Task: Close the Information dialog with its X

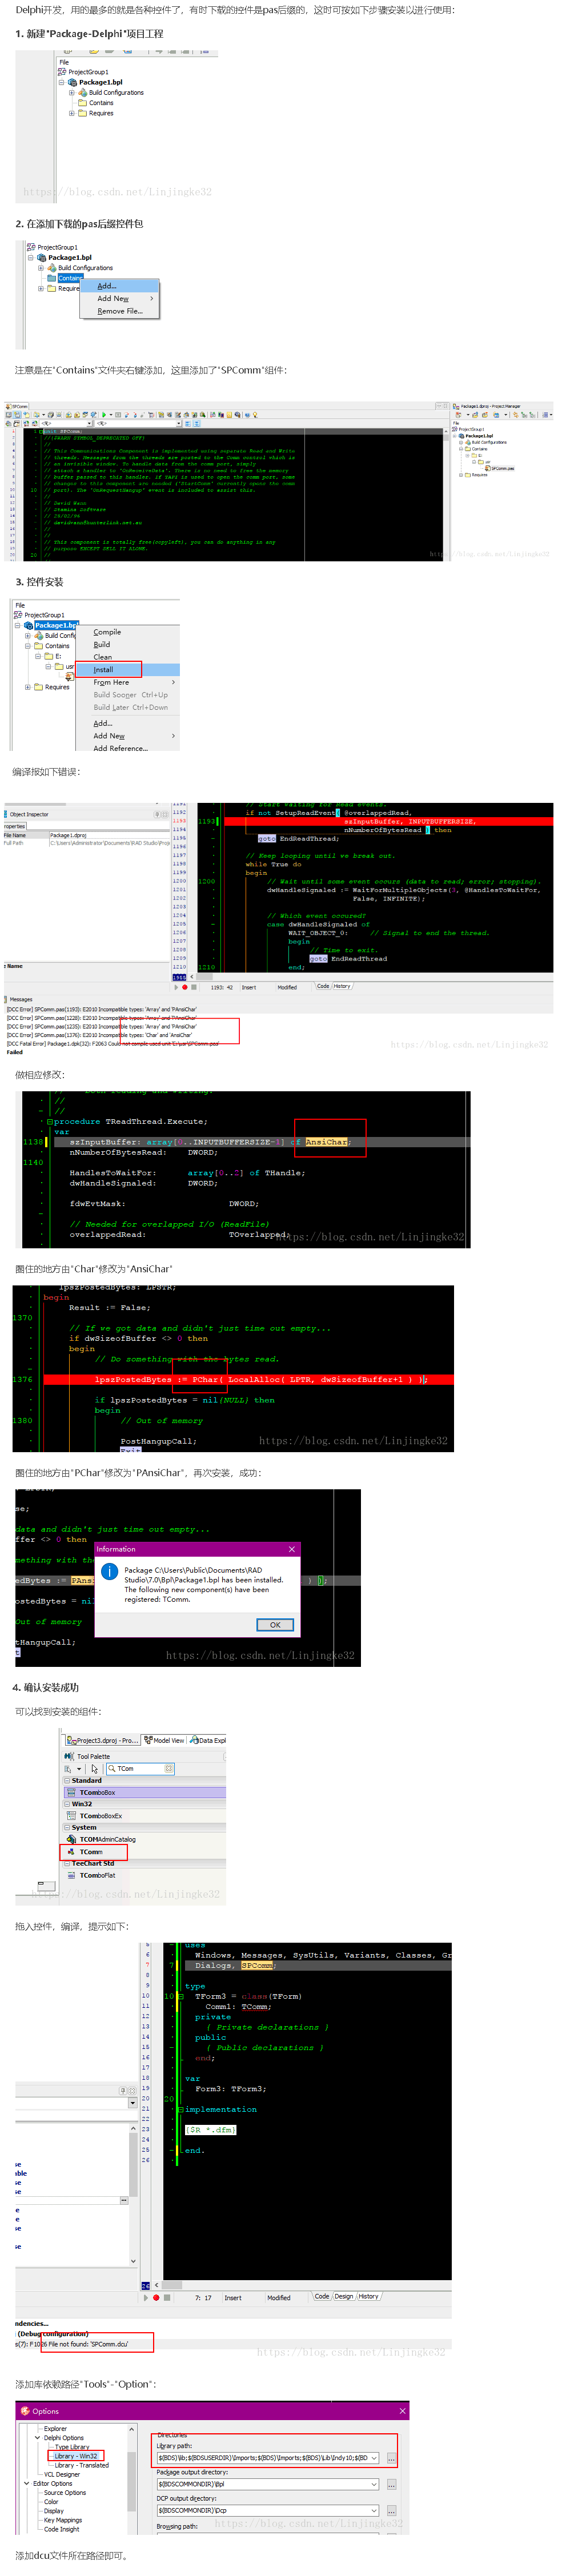Action: pyautogui.click(x=291, y=1549)
